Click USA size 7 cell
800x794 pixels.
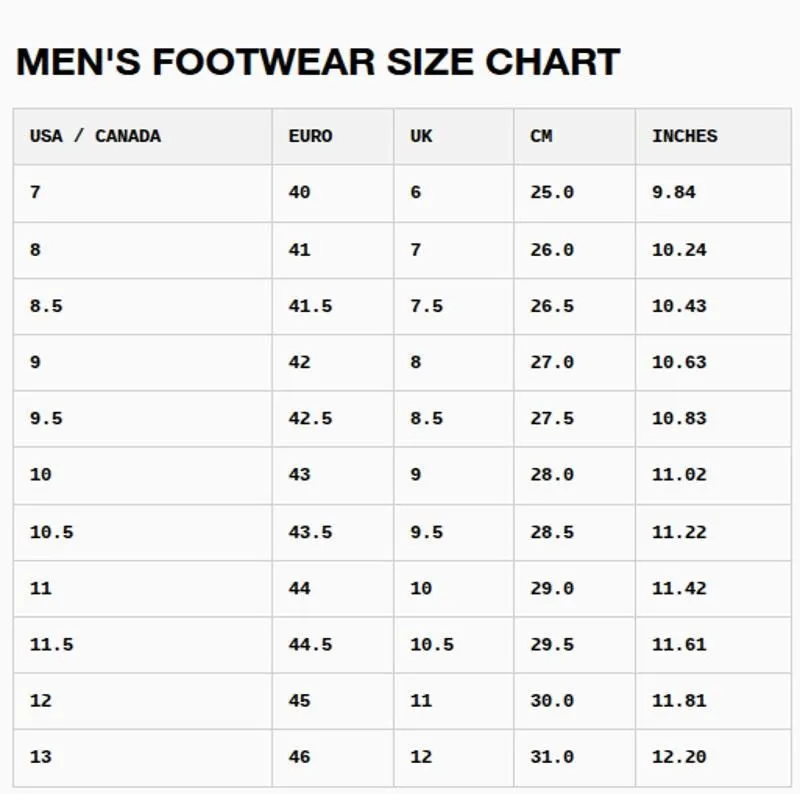(x=143, y=193)
